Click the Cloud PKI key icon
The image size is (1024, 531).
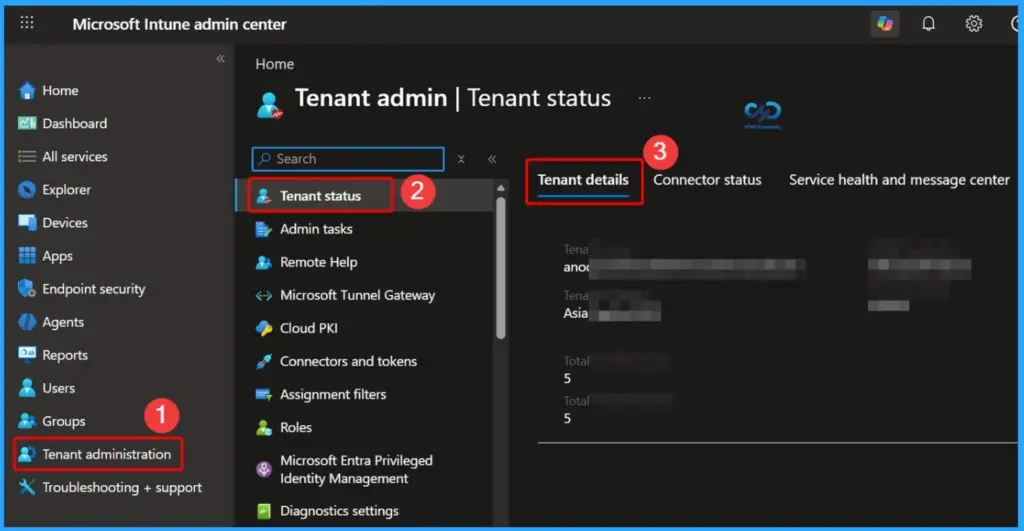click(263, 329)
